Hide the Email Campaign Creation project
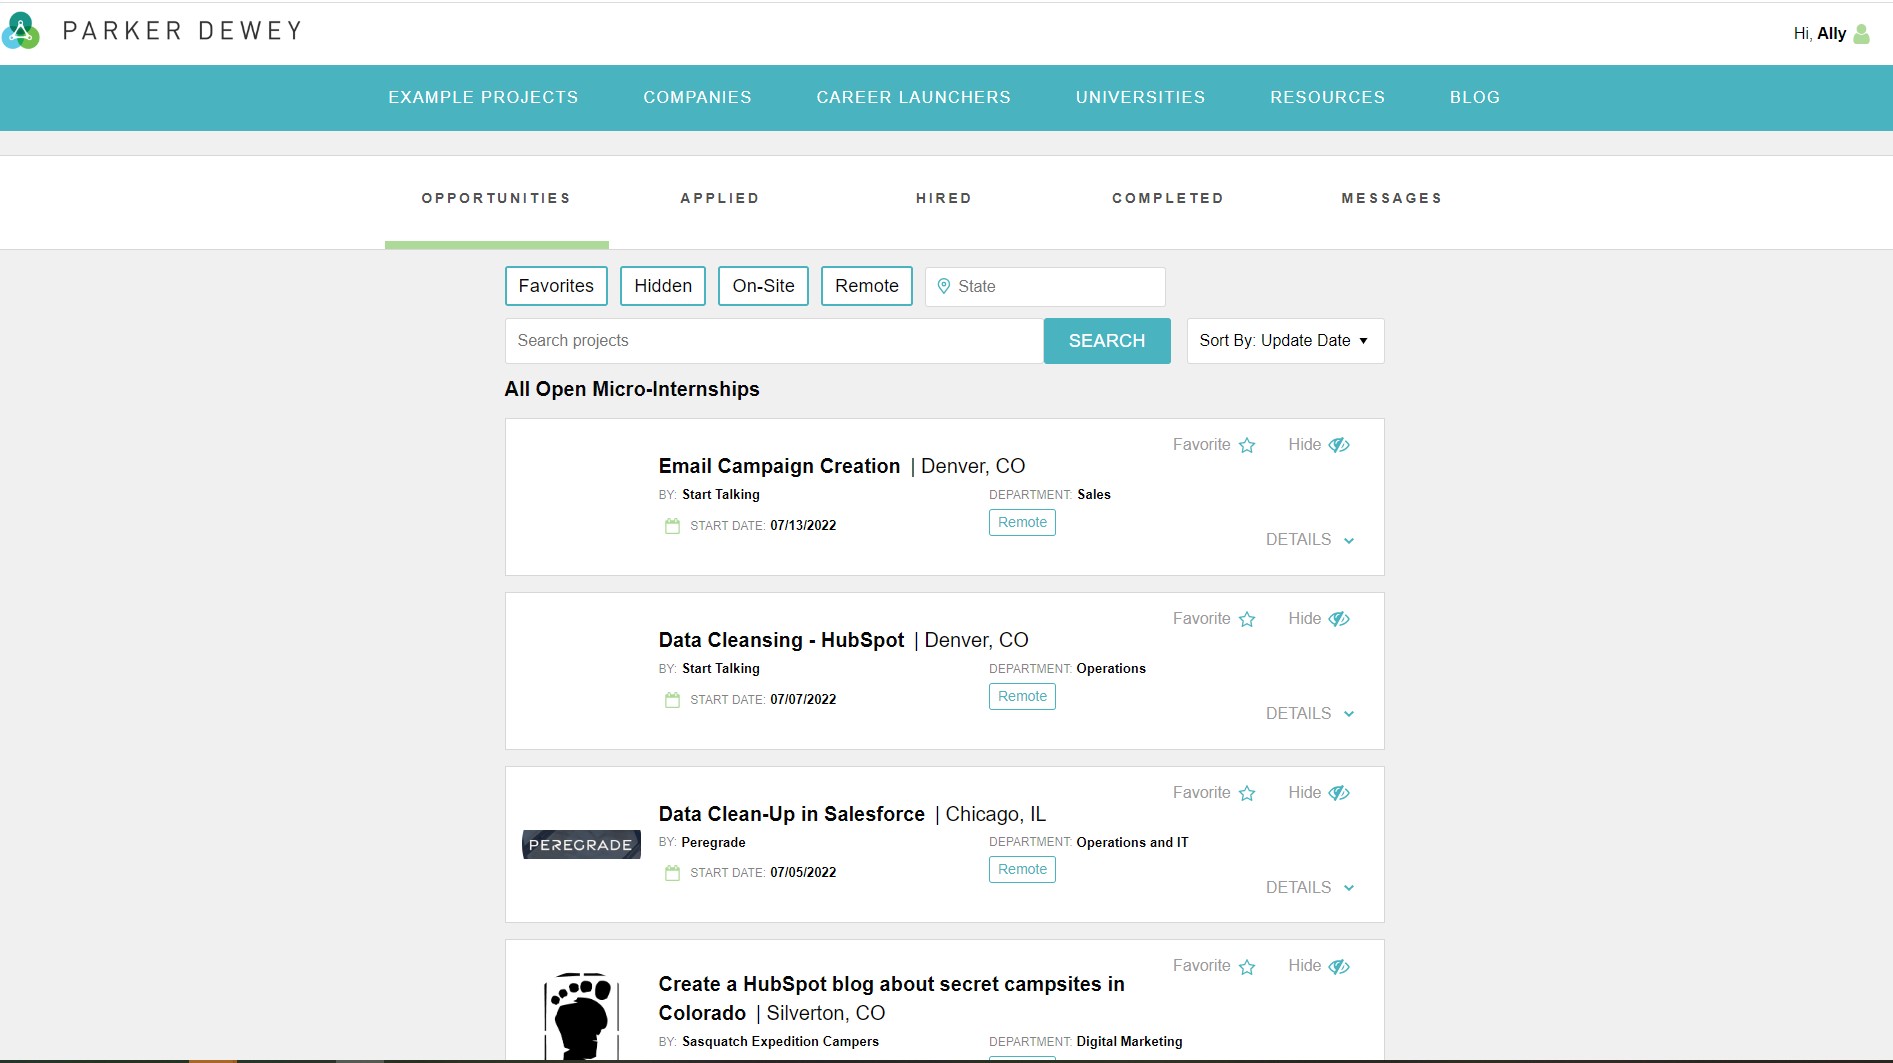Image resolution: width=1893 pixels, height=1063 pixels. tap(1319, 445)
